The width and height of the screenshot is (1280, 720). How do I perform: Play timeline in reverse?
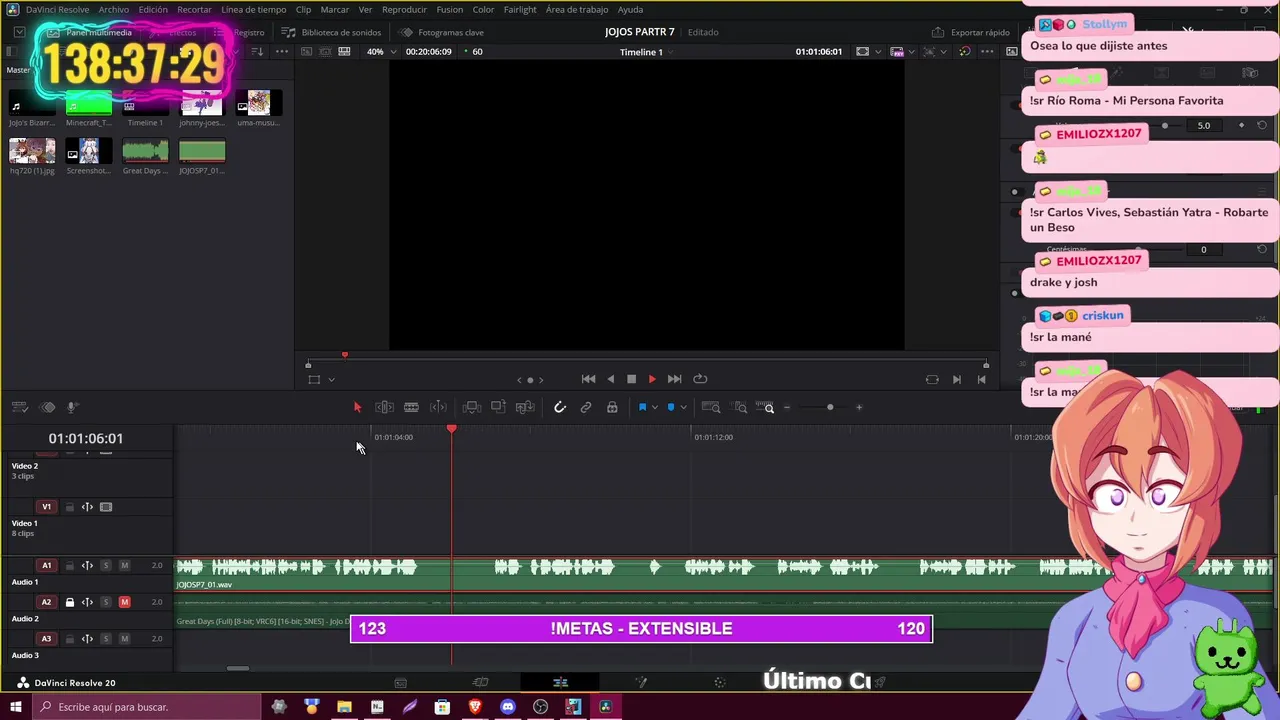[611, 379]
